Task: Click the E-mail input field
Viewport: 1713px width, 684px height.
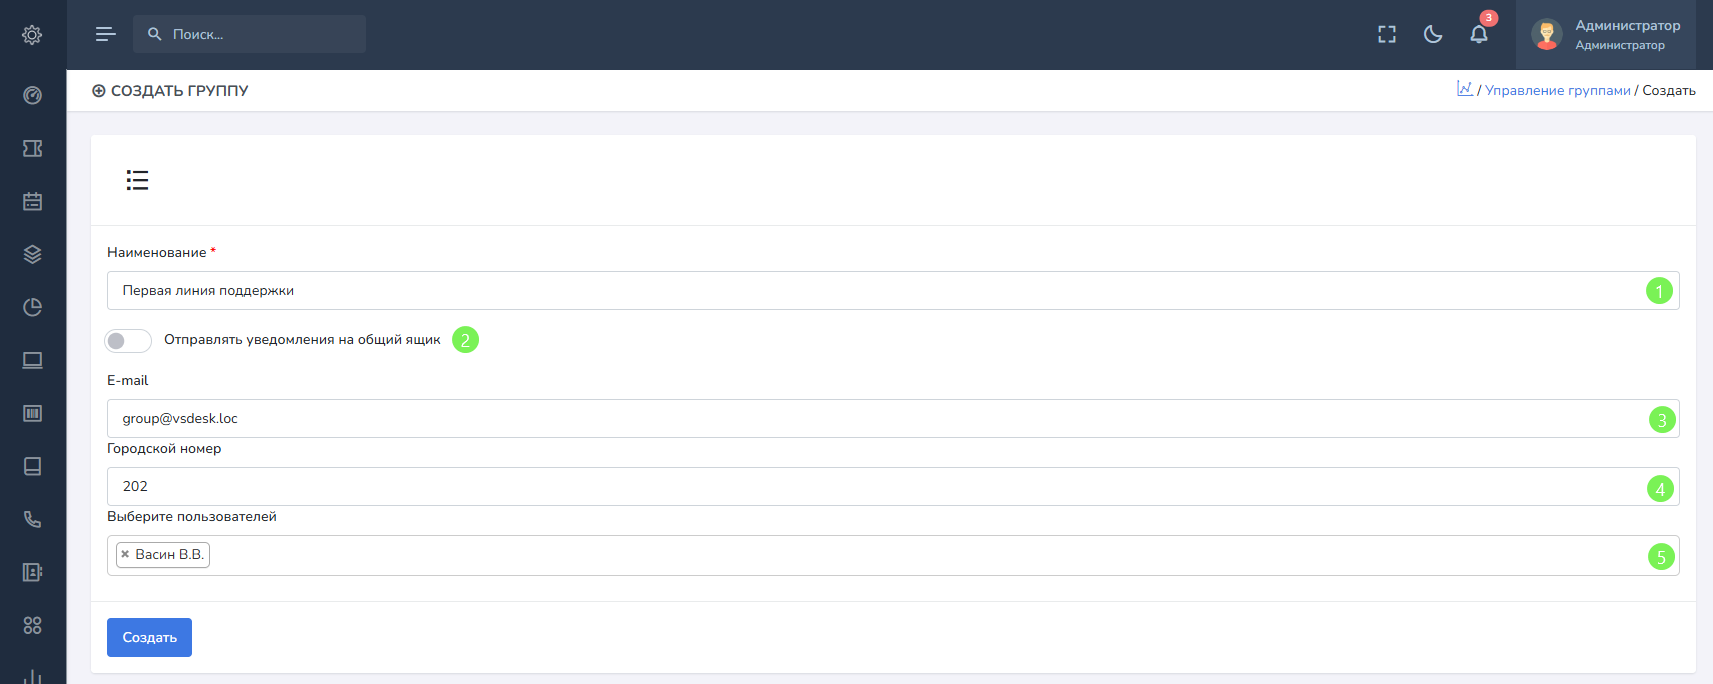Action: [x=870, y=419]
